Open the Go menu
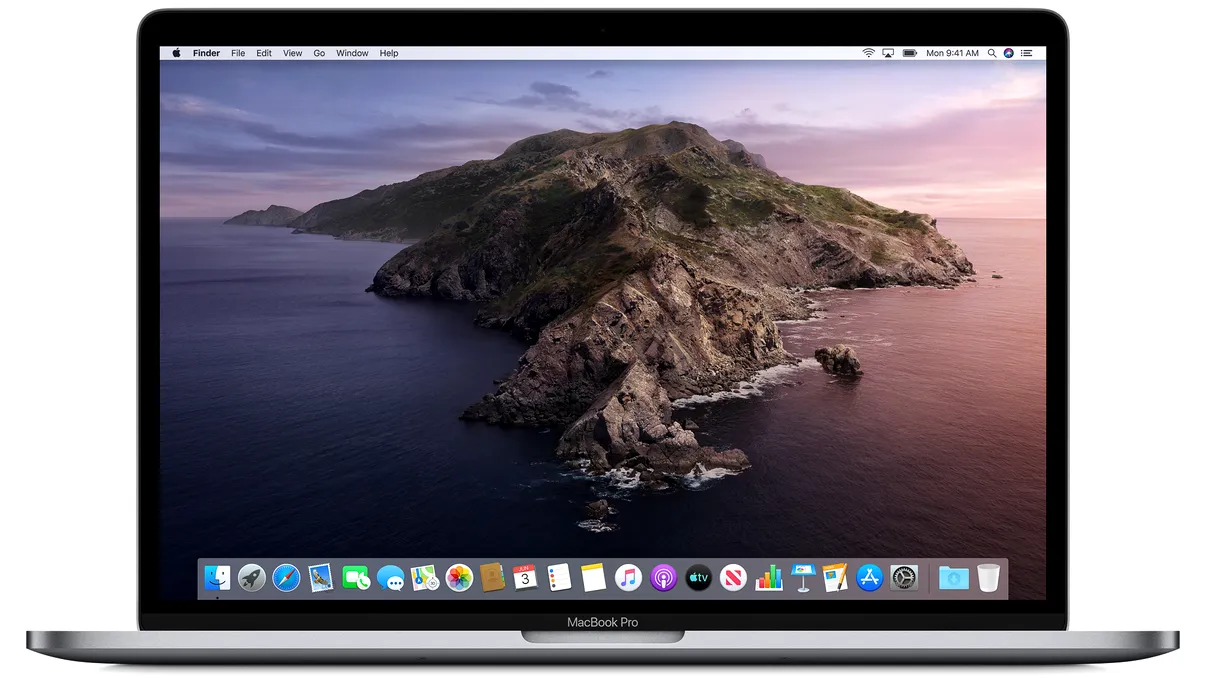 319,52
